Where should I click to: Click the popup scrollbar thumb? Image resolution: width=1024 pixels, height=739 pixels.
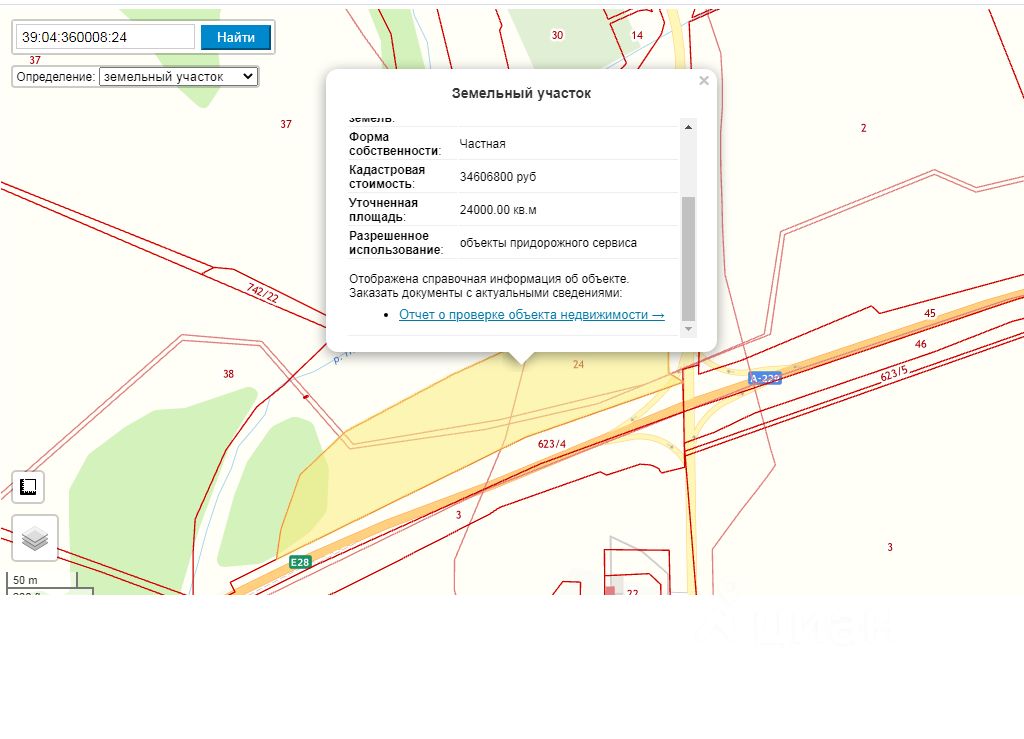click(x=688, y=259)
